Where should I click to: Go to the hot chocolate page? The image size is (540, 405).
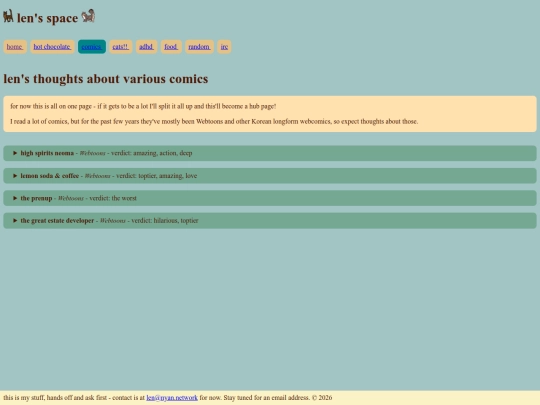[52, 46]
